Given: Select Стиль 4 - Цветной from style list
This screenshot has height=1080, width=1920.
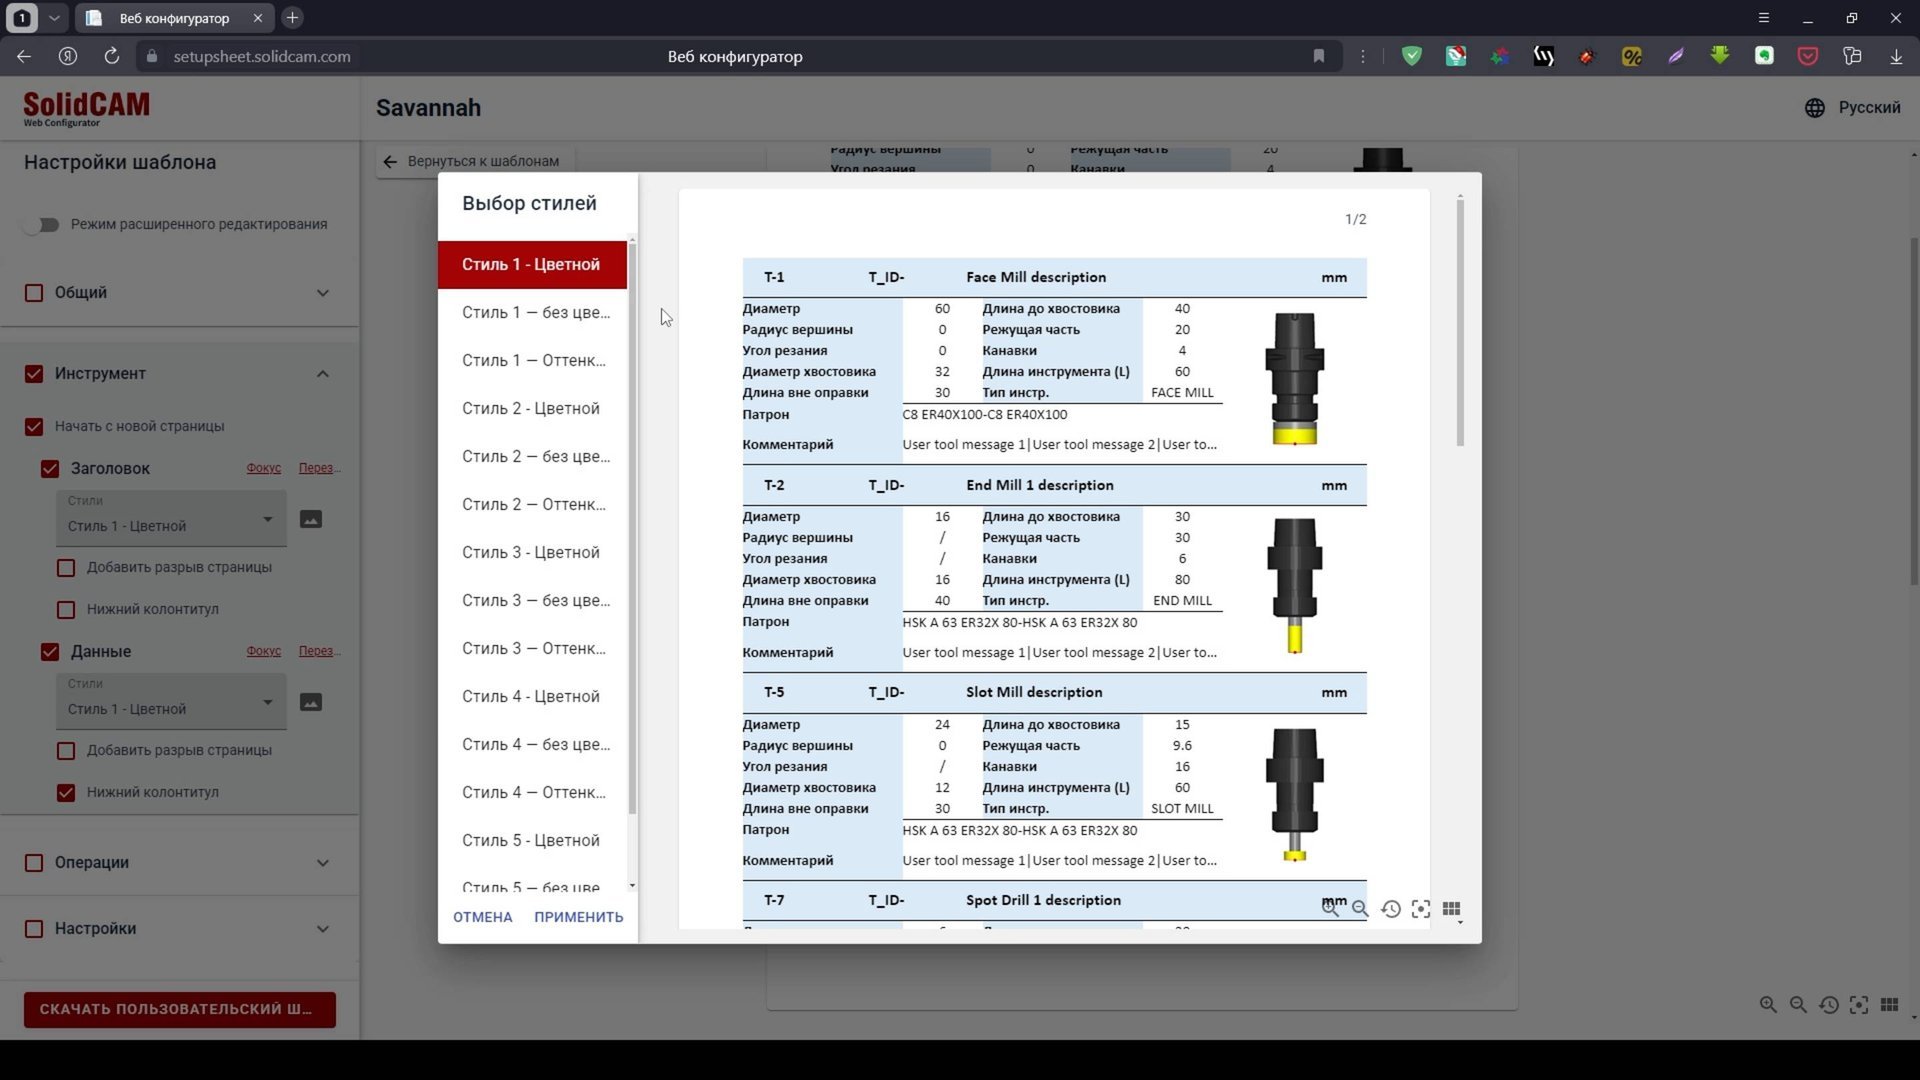Looking at the screenshot, I should point(531,697).
